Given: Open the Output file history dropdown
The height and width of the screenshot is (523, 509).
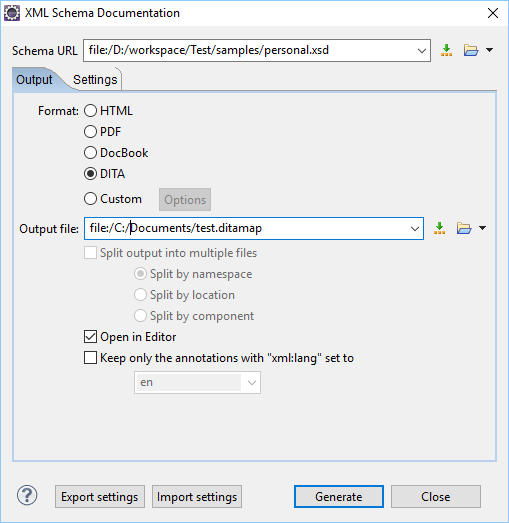Looking at the screenshot, I should click(415, 229).
